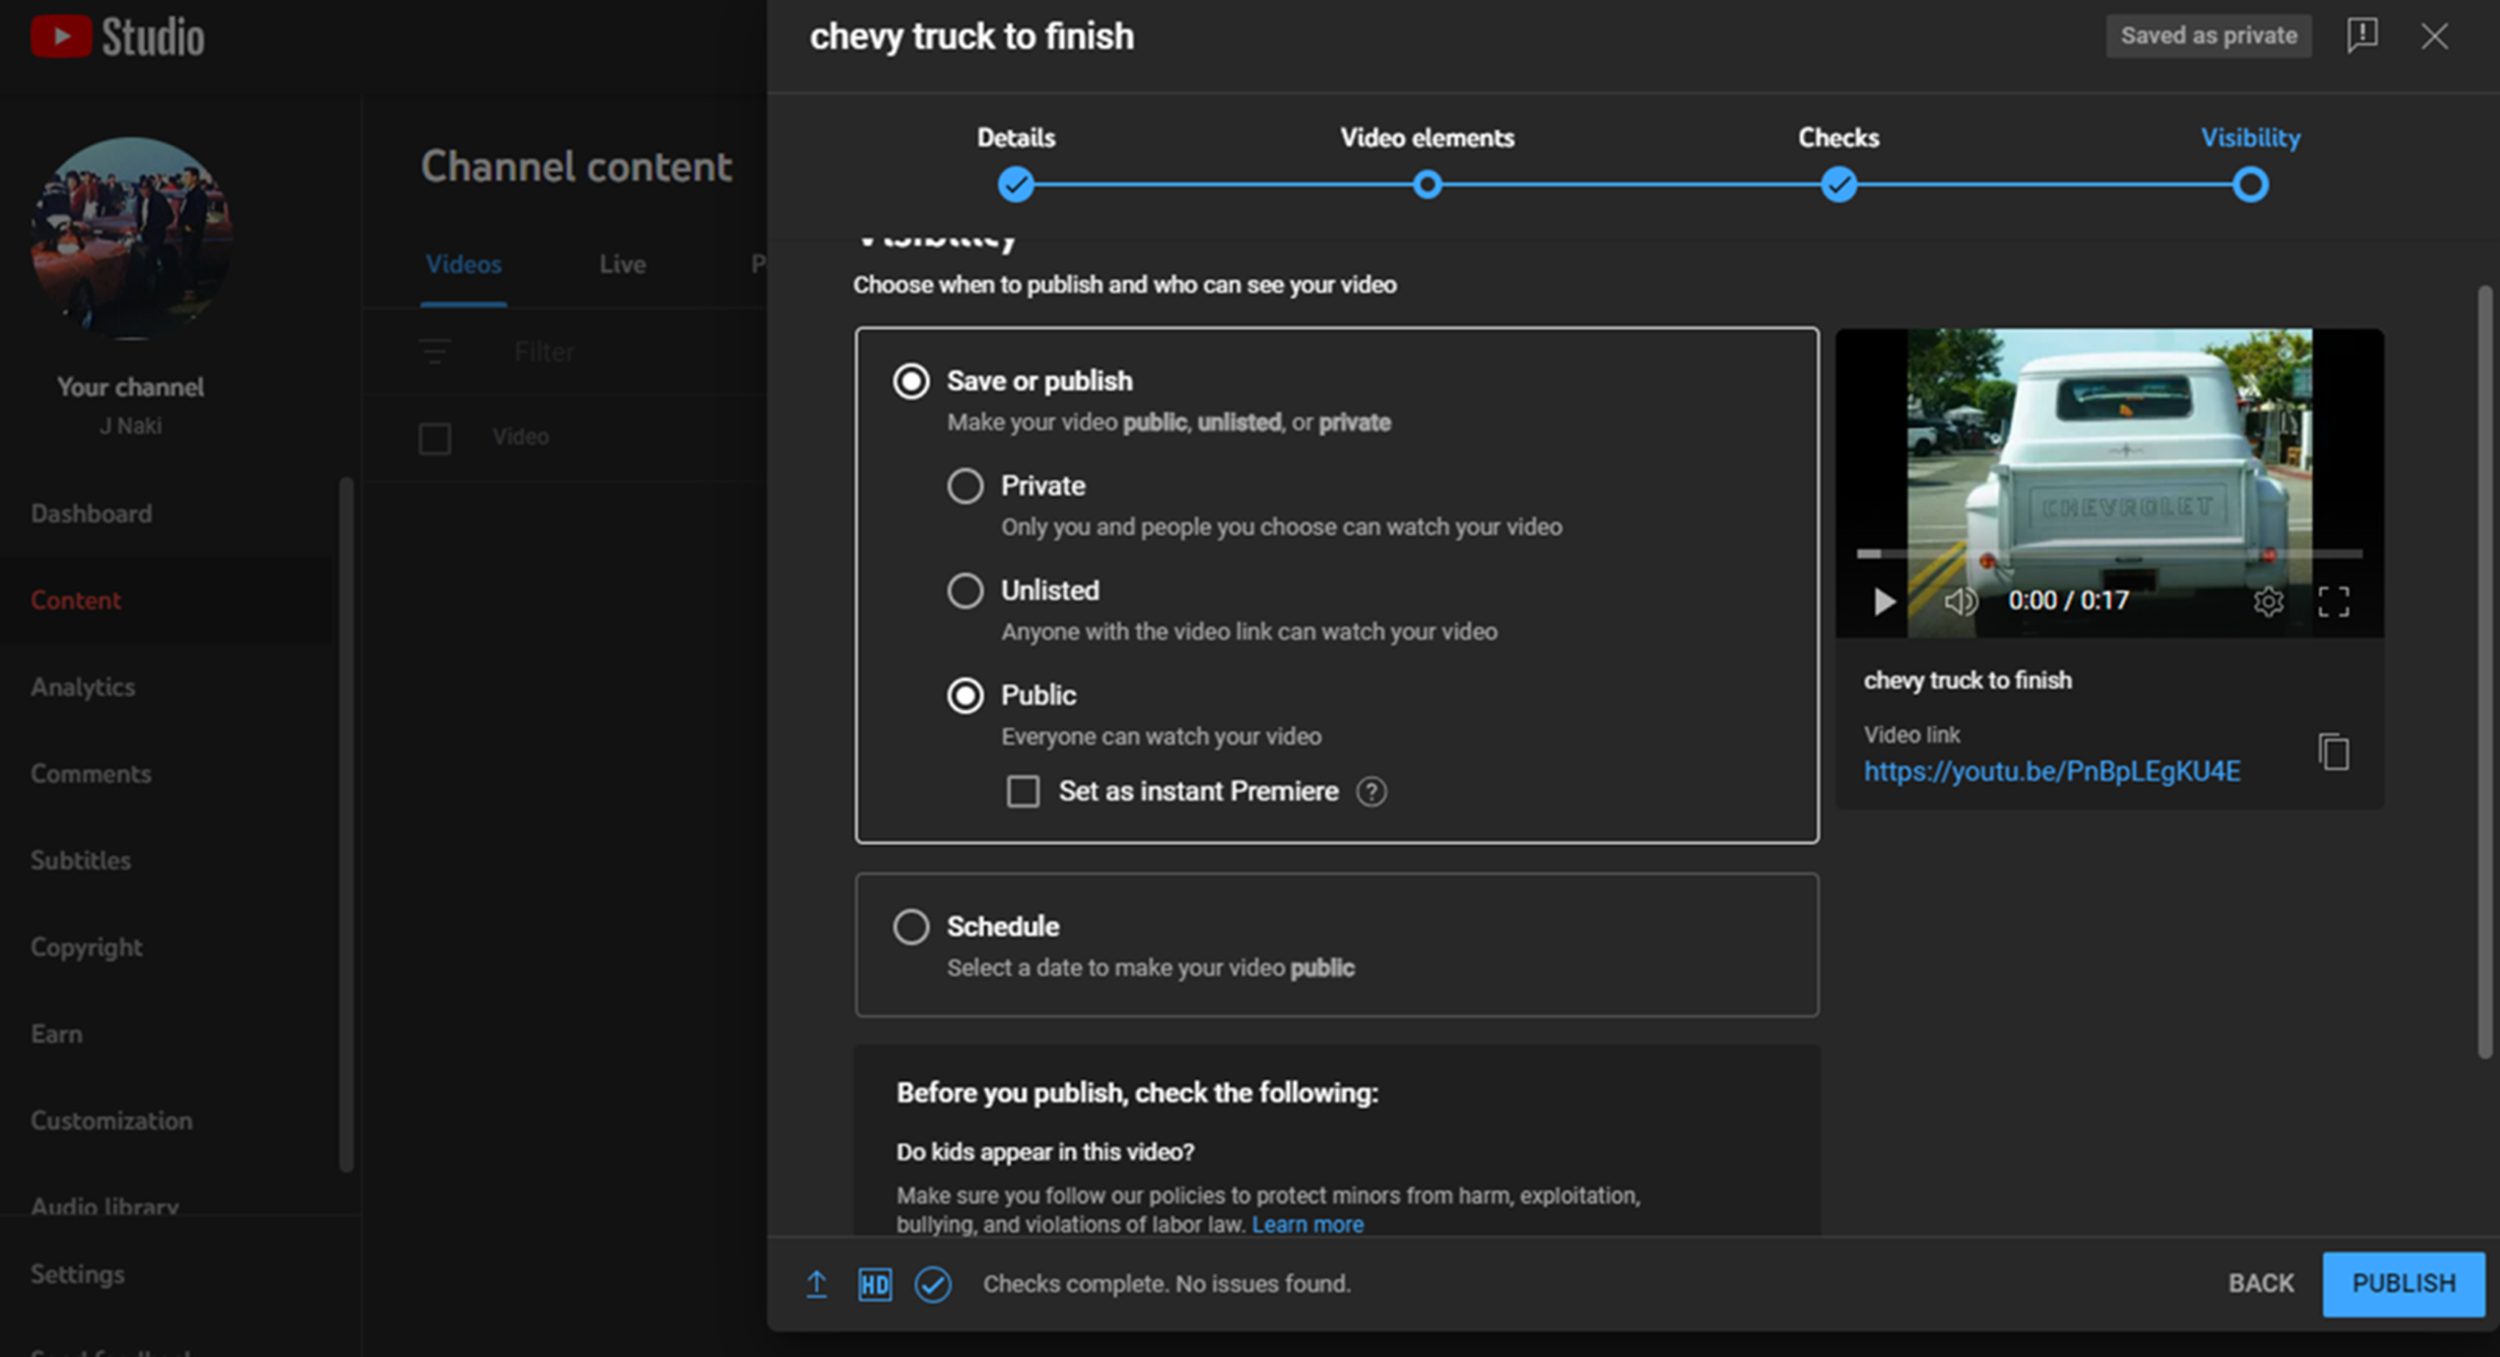Open preview player settings gear

click(2268, 601)
